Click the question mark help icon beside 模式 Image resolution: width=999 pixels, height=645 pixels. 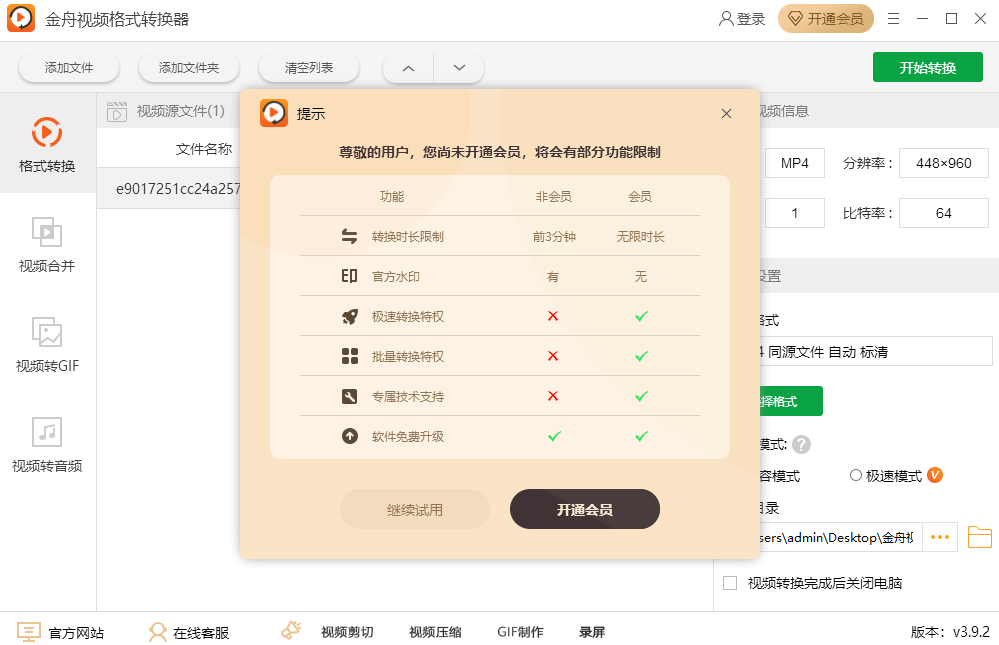click(800, 444)
